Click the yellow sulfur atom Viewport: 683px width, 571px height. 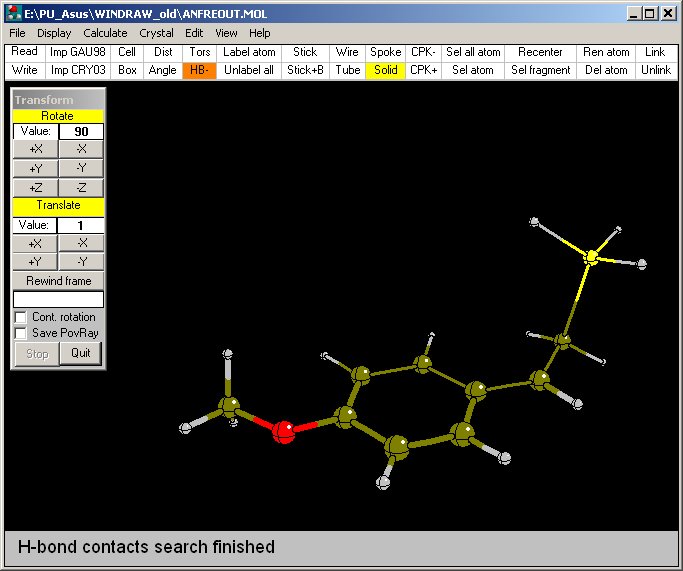tap(591, 257)
